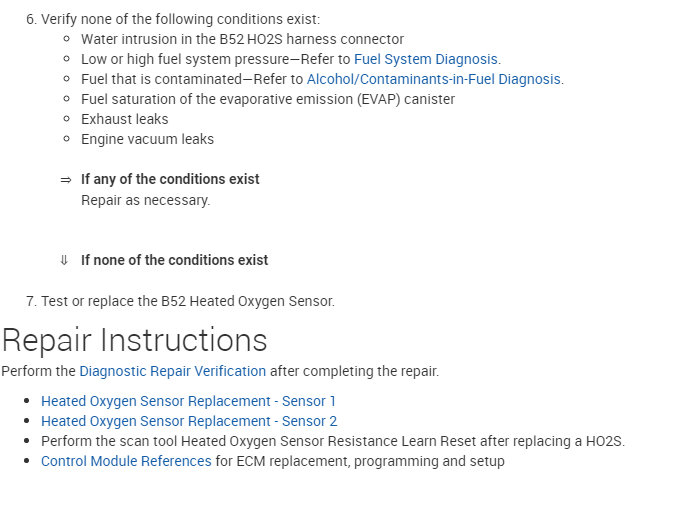Click step 6 'Verify none of the following' text
Viewport: 679px width, 511px height.
click(180, 19)
